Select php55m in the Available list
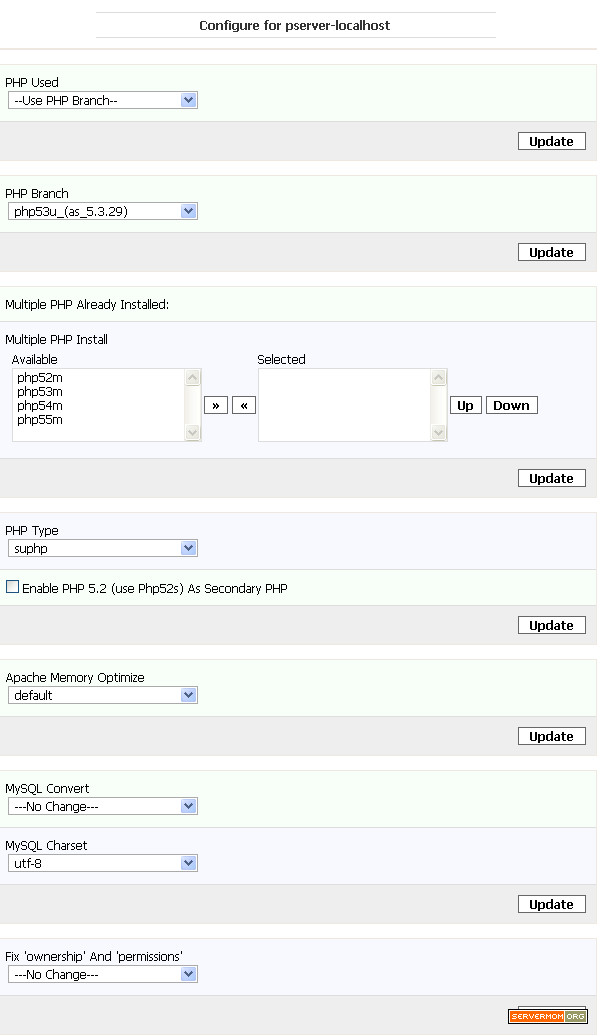Image resolution: width=600 pixels, height=1036 pixels. click(x=40, y=420)
